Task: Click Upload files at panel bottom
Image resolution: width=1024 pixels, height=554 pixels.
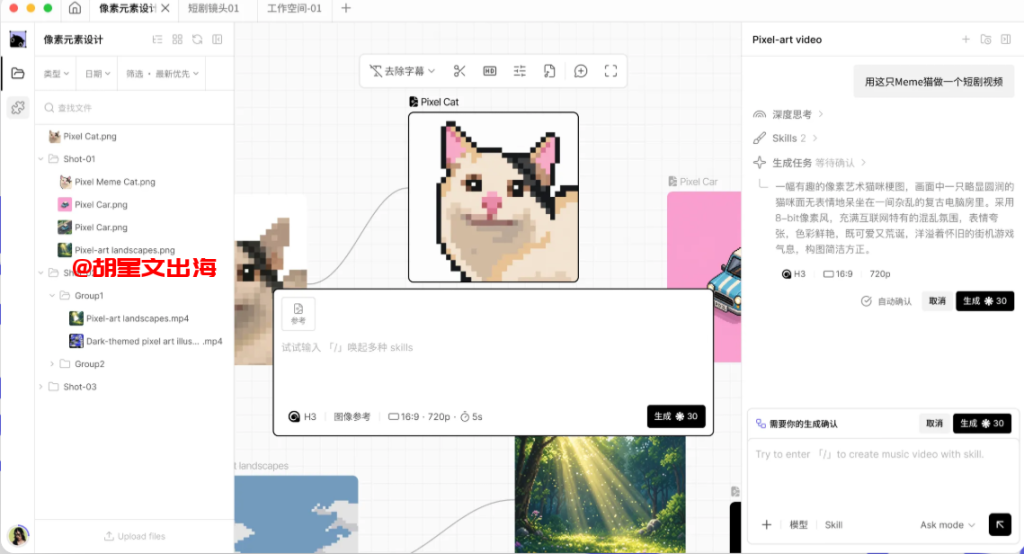Action: [135, 536]
